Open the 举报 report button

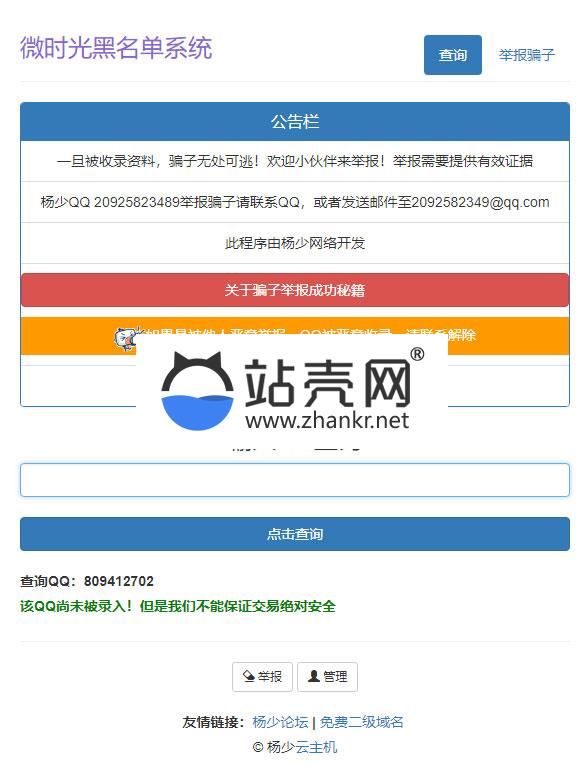pos(262,677)
